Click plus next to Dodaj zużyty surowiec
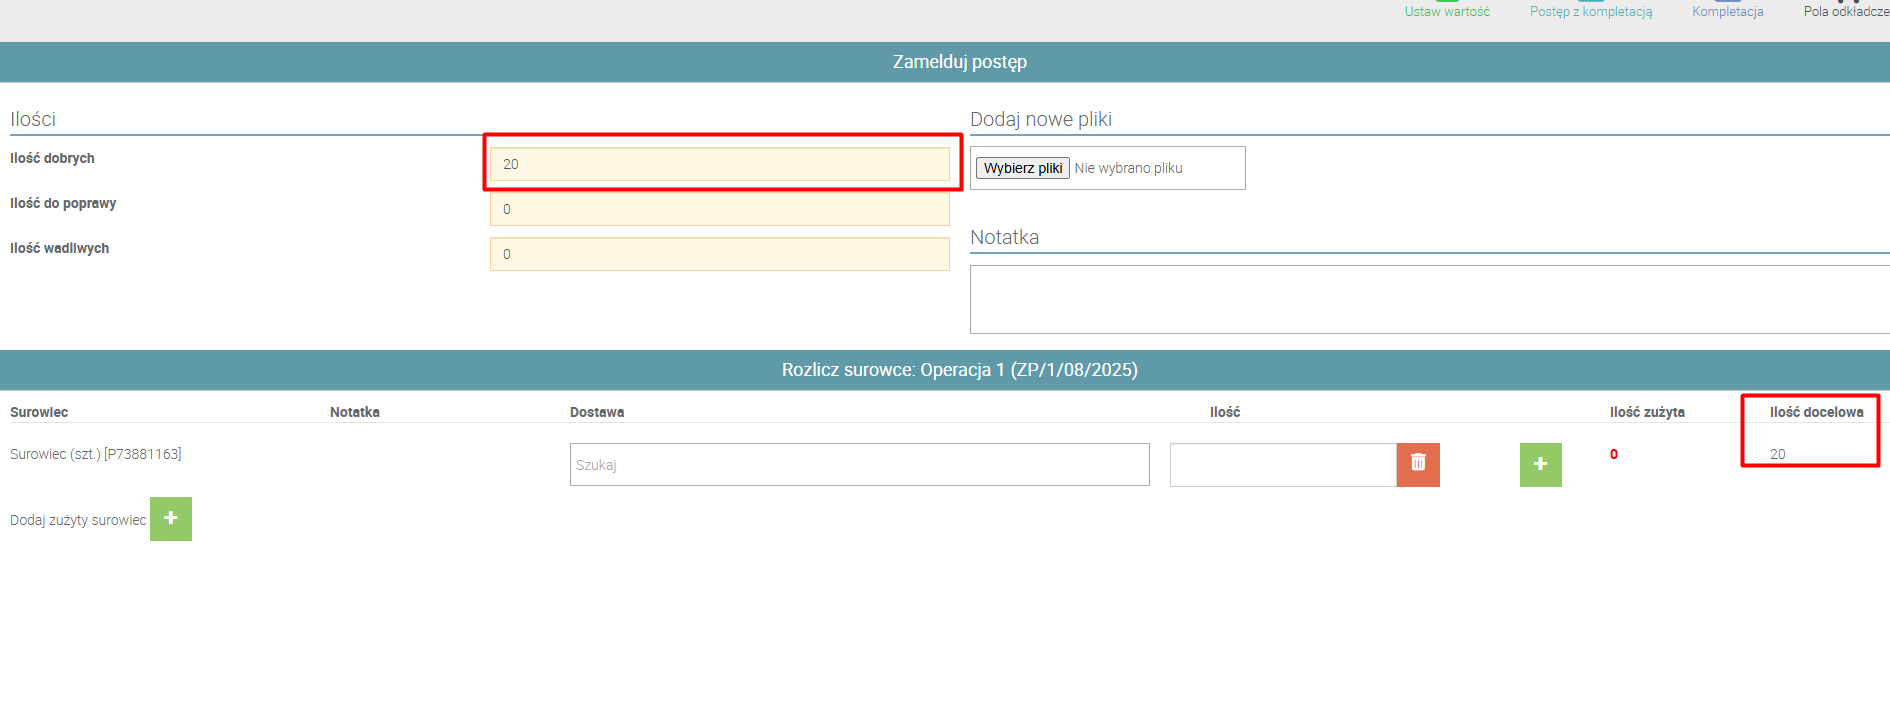The width and height of the screenshot is (1890, 701). (171, 518)
